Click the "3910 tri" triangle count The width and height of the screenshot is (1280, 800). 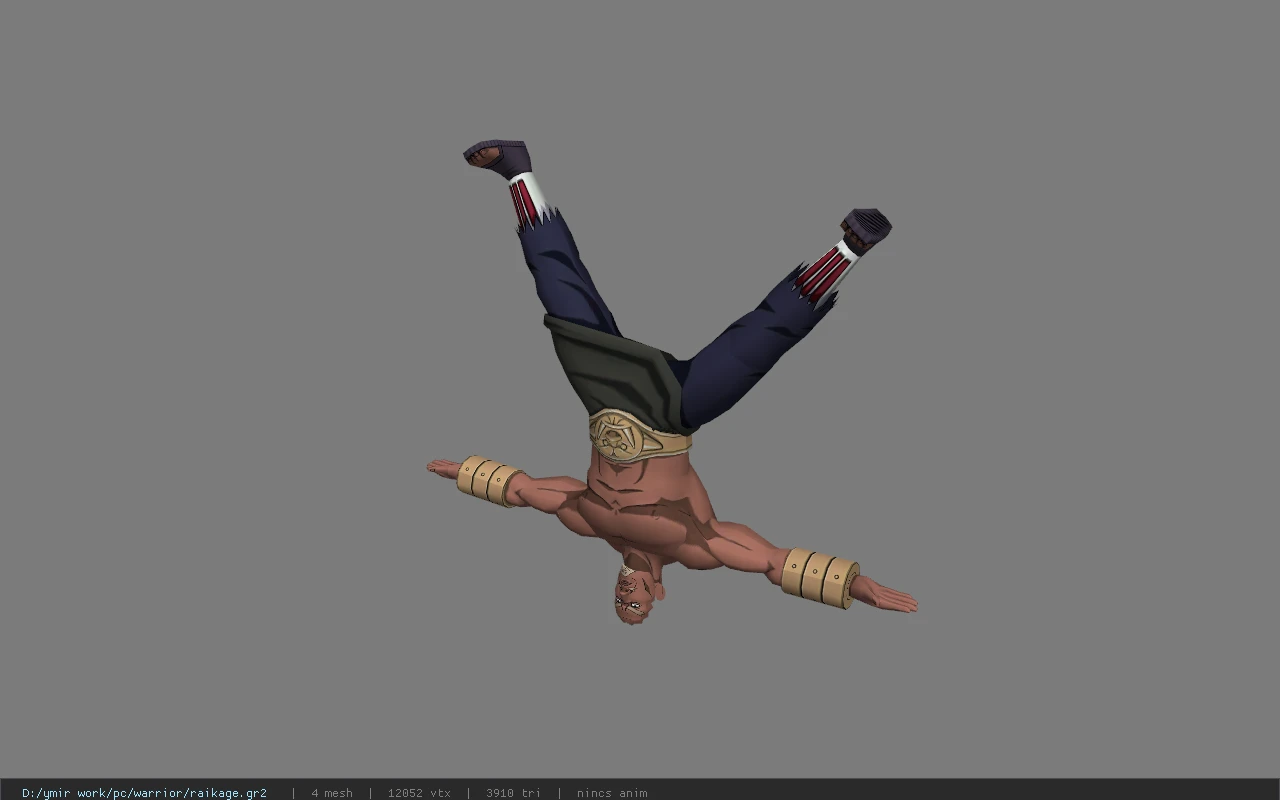pos(513,793)
